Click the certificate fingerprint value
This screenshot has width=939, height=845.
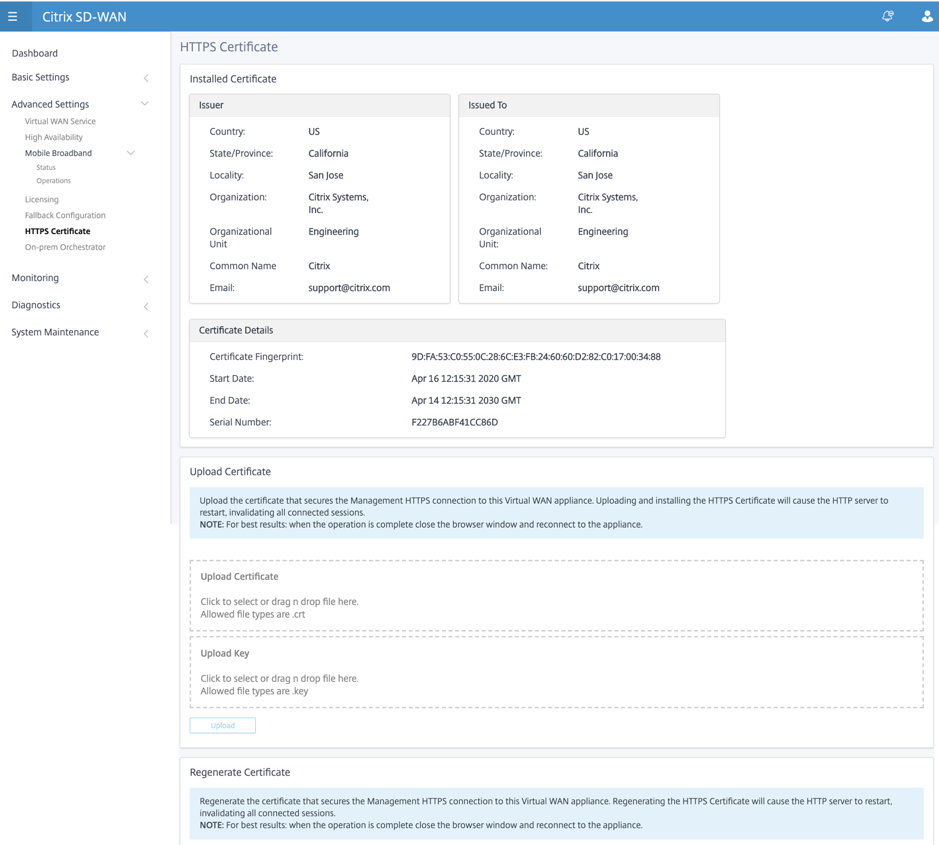(536, 357)
